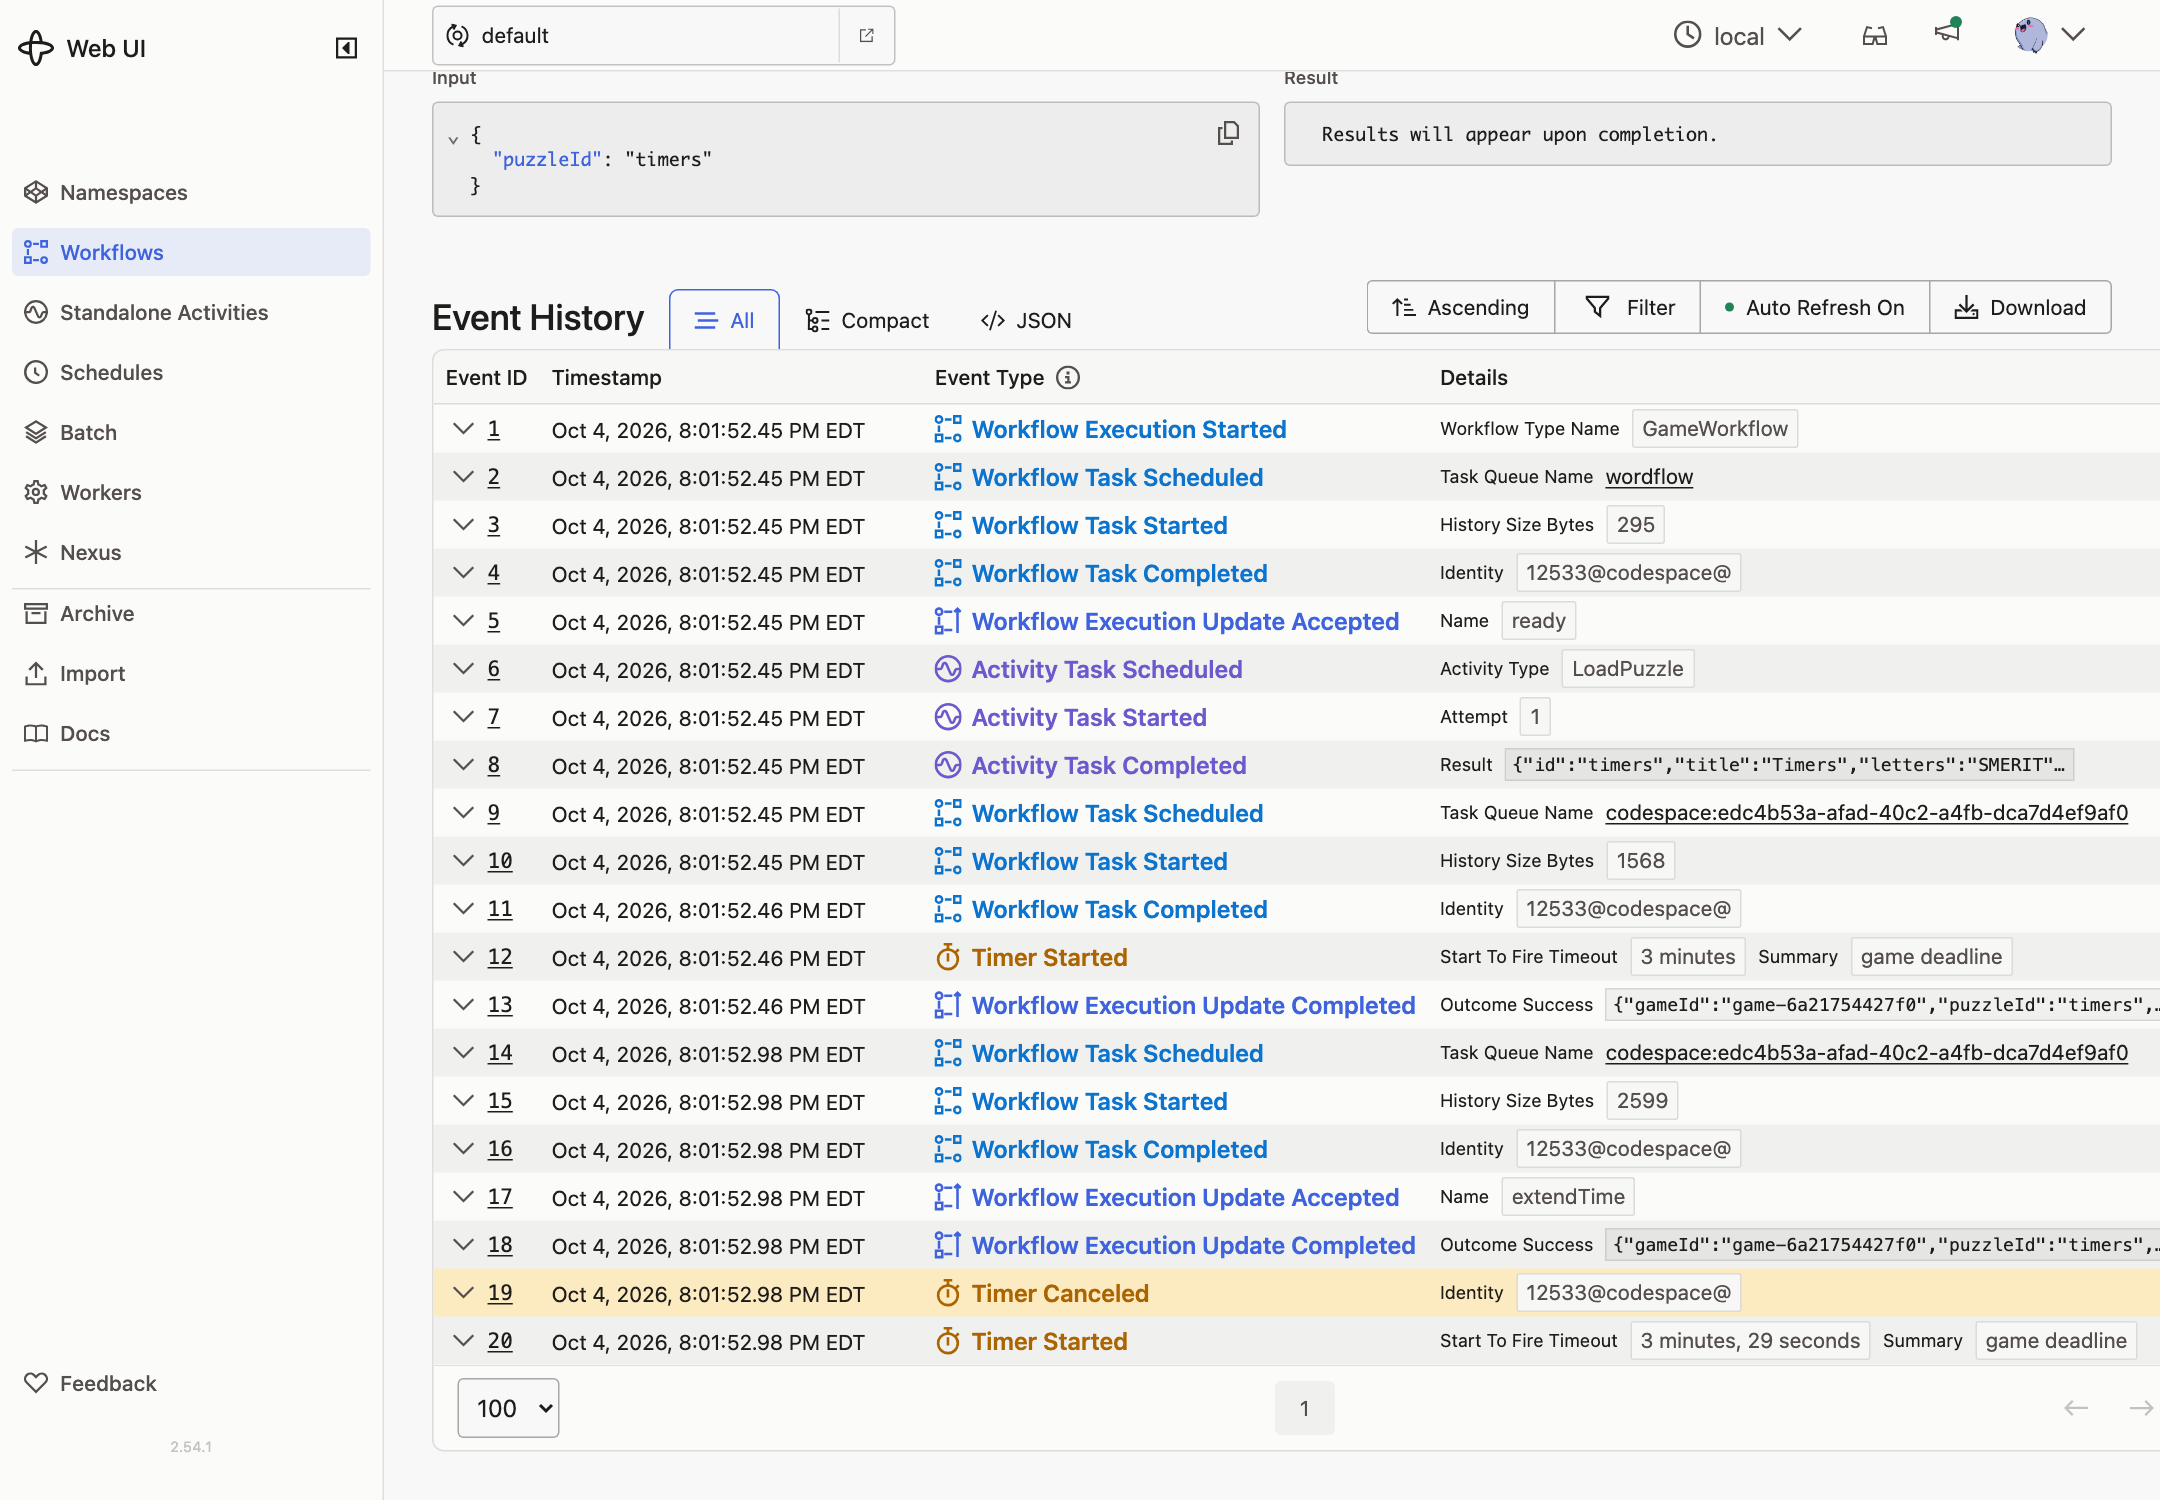Screen dimensions: 2160x1500
Task: Open the user account menu chevron
Action: 2073,35
